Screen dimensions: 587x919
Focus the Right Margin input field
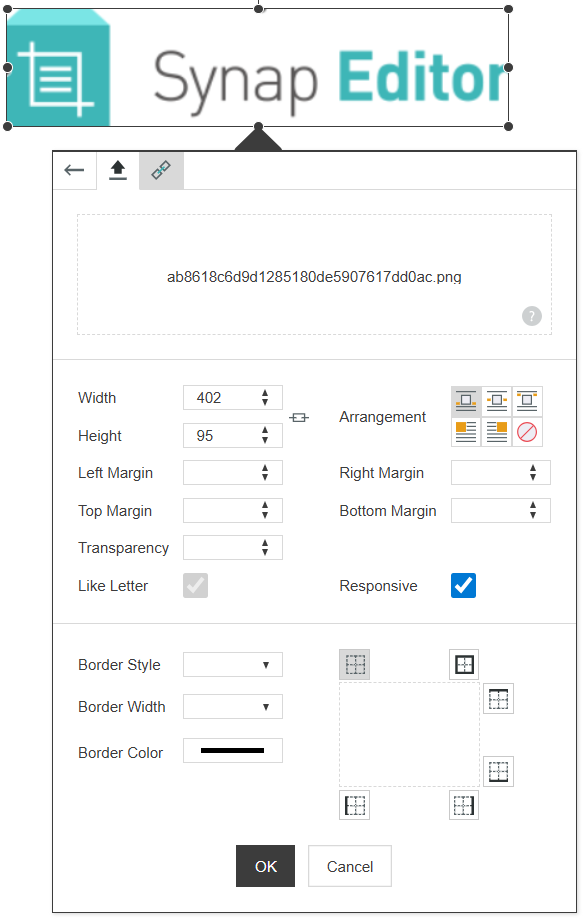(x=501, y=472)
